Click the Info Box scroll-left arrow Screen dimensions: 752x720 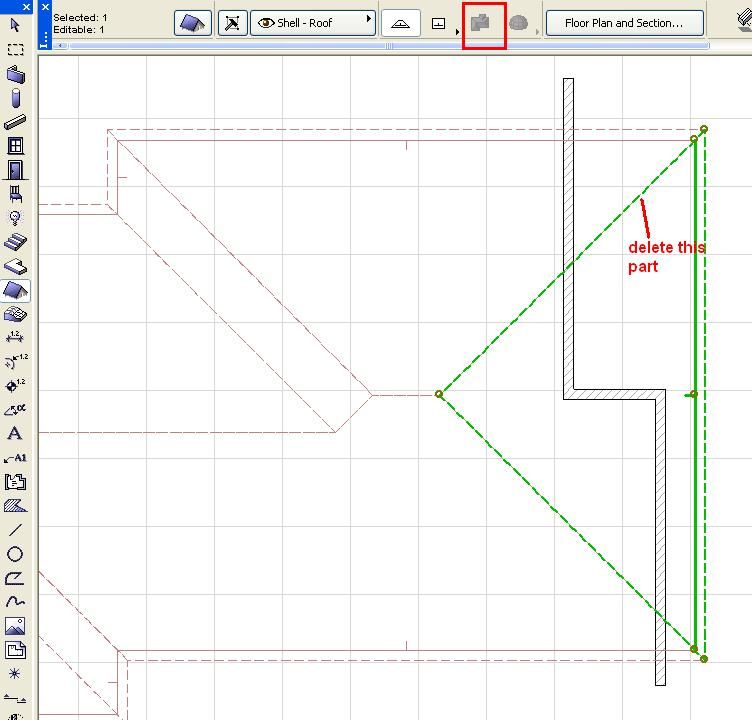coord(60,46)
